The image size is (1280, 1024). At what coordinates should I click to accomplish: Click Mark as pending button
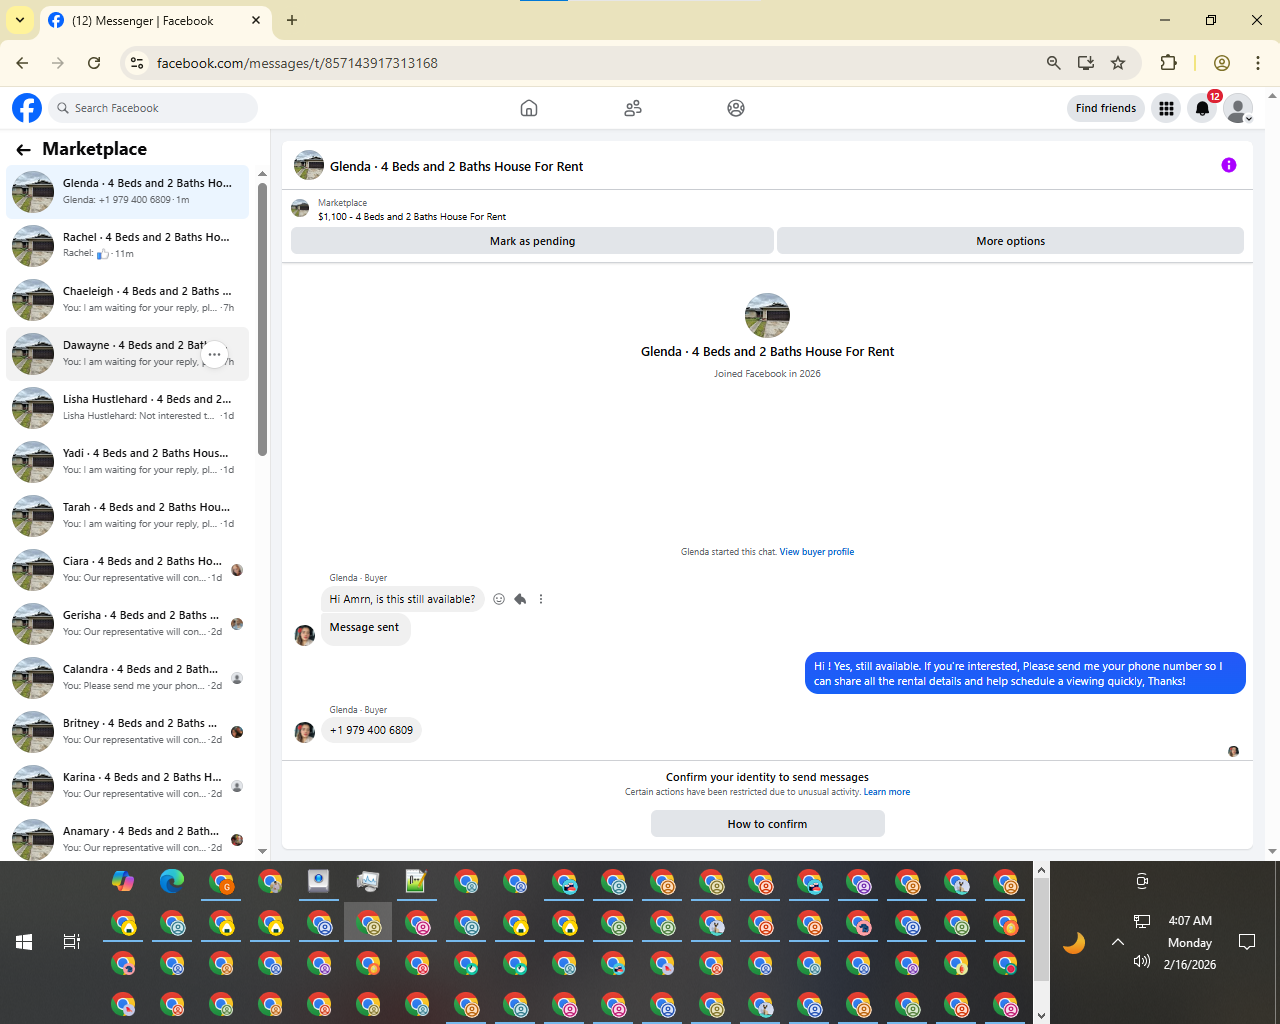point(532,241)
